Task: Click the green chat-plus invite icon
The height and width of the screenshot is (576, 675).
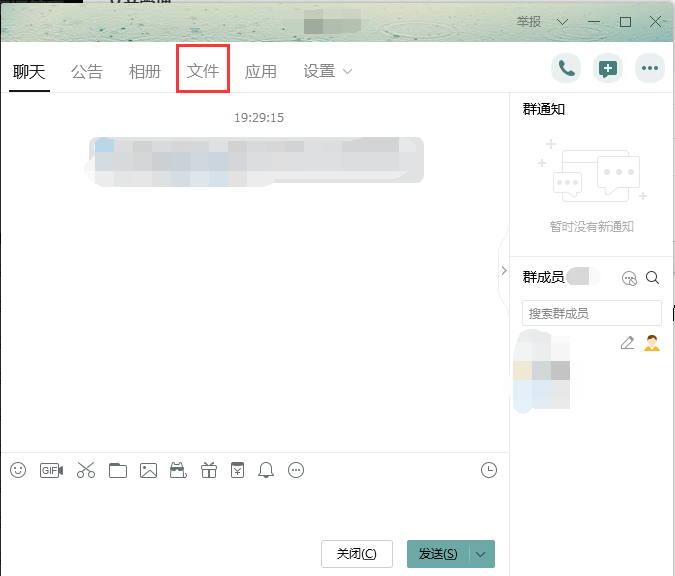Action: pyautogui.click(x=608, y=68)
